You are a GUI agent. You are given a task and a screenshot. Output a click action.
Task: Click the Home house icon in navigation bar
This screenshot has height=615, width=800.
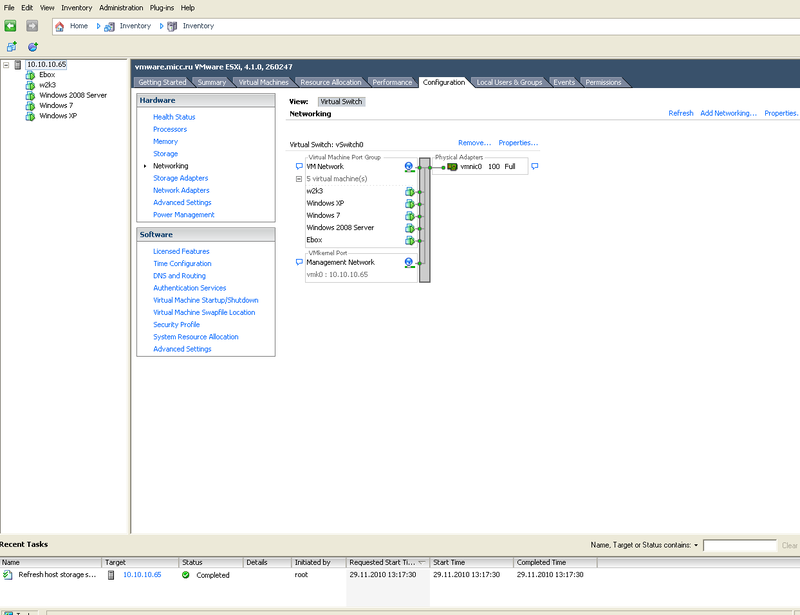pos(60,26)
